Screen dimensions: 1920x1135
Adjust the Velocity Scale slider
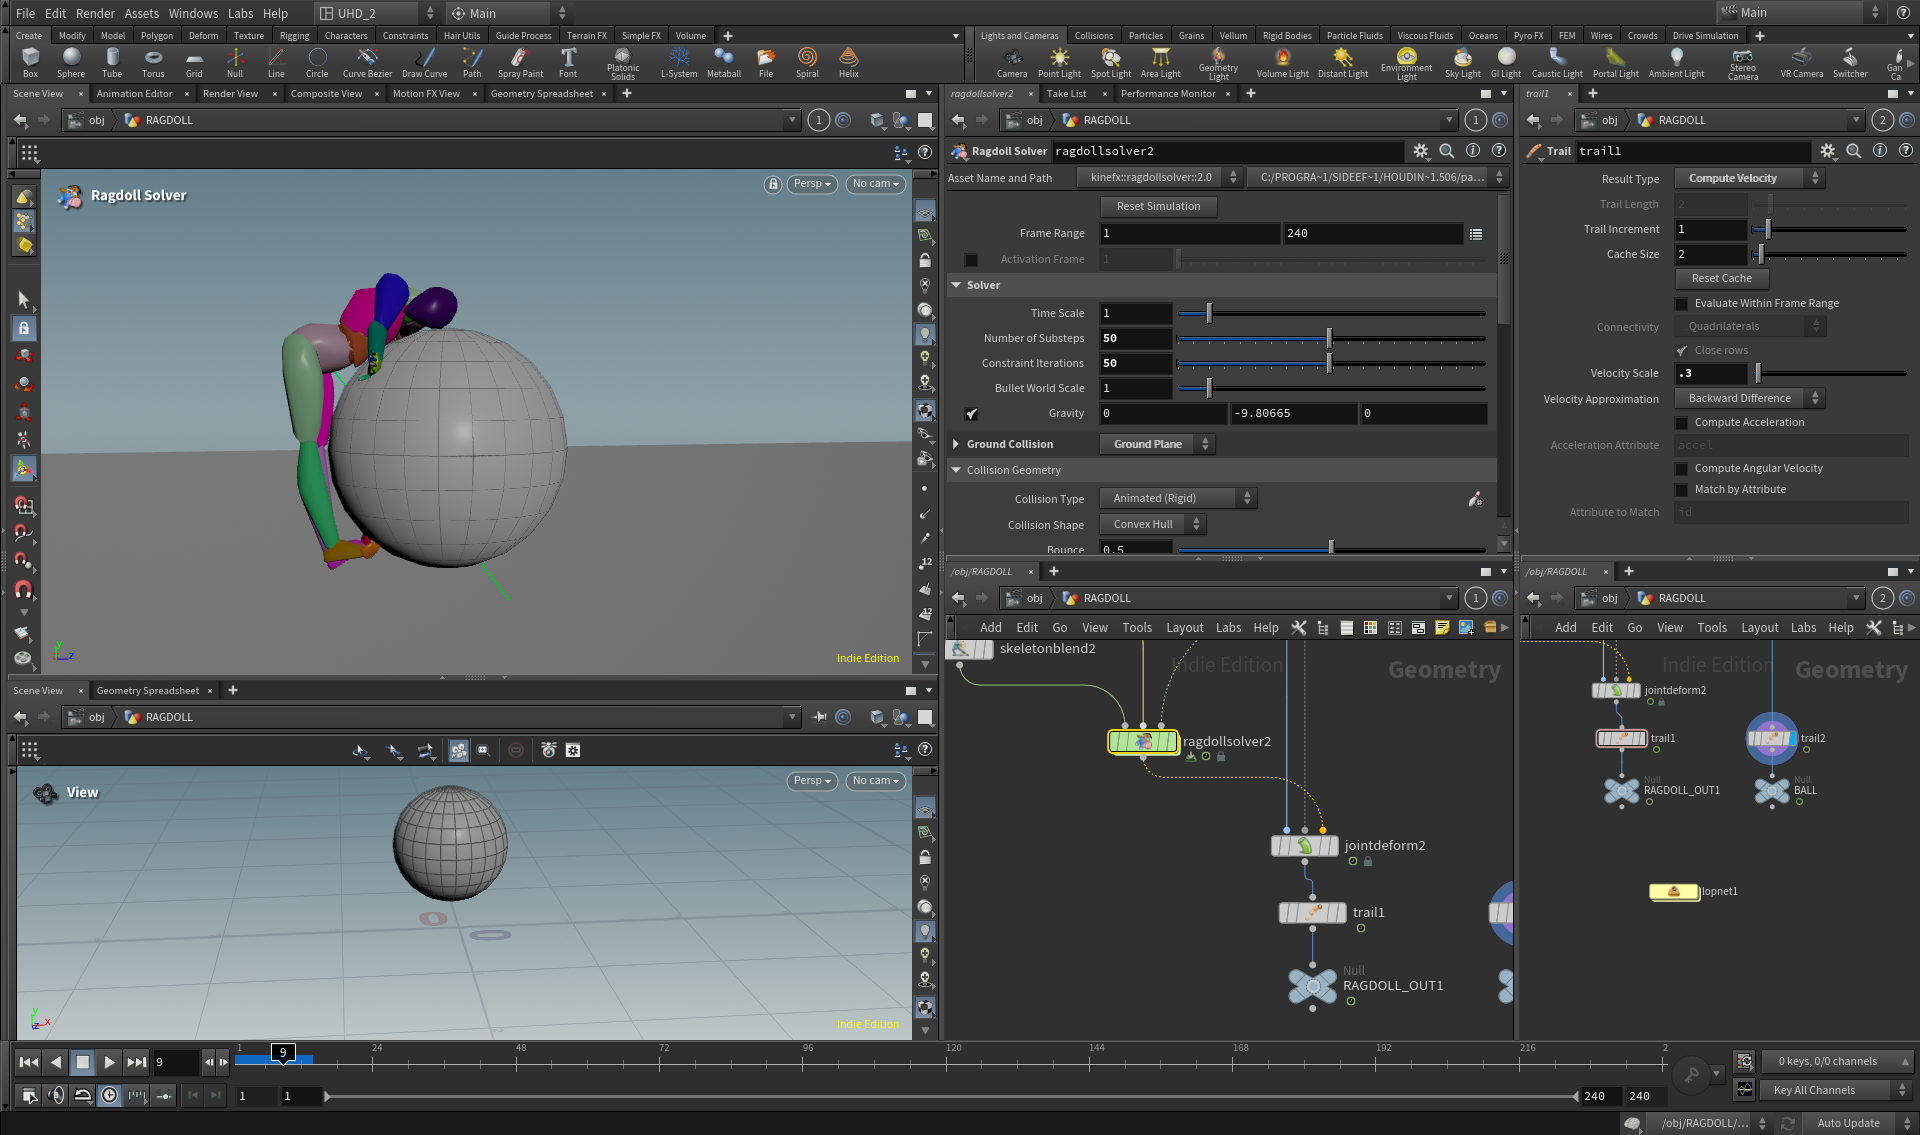(1830, 373)
